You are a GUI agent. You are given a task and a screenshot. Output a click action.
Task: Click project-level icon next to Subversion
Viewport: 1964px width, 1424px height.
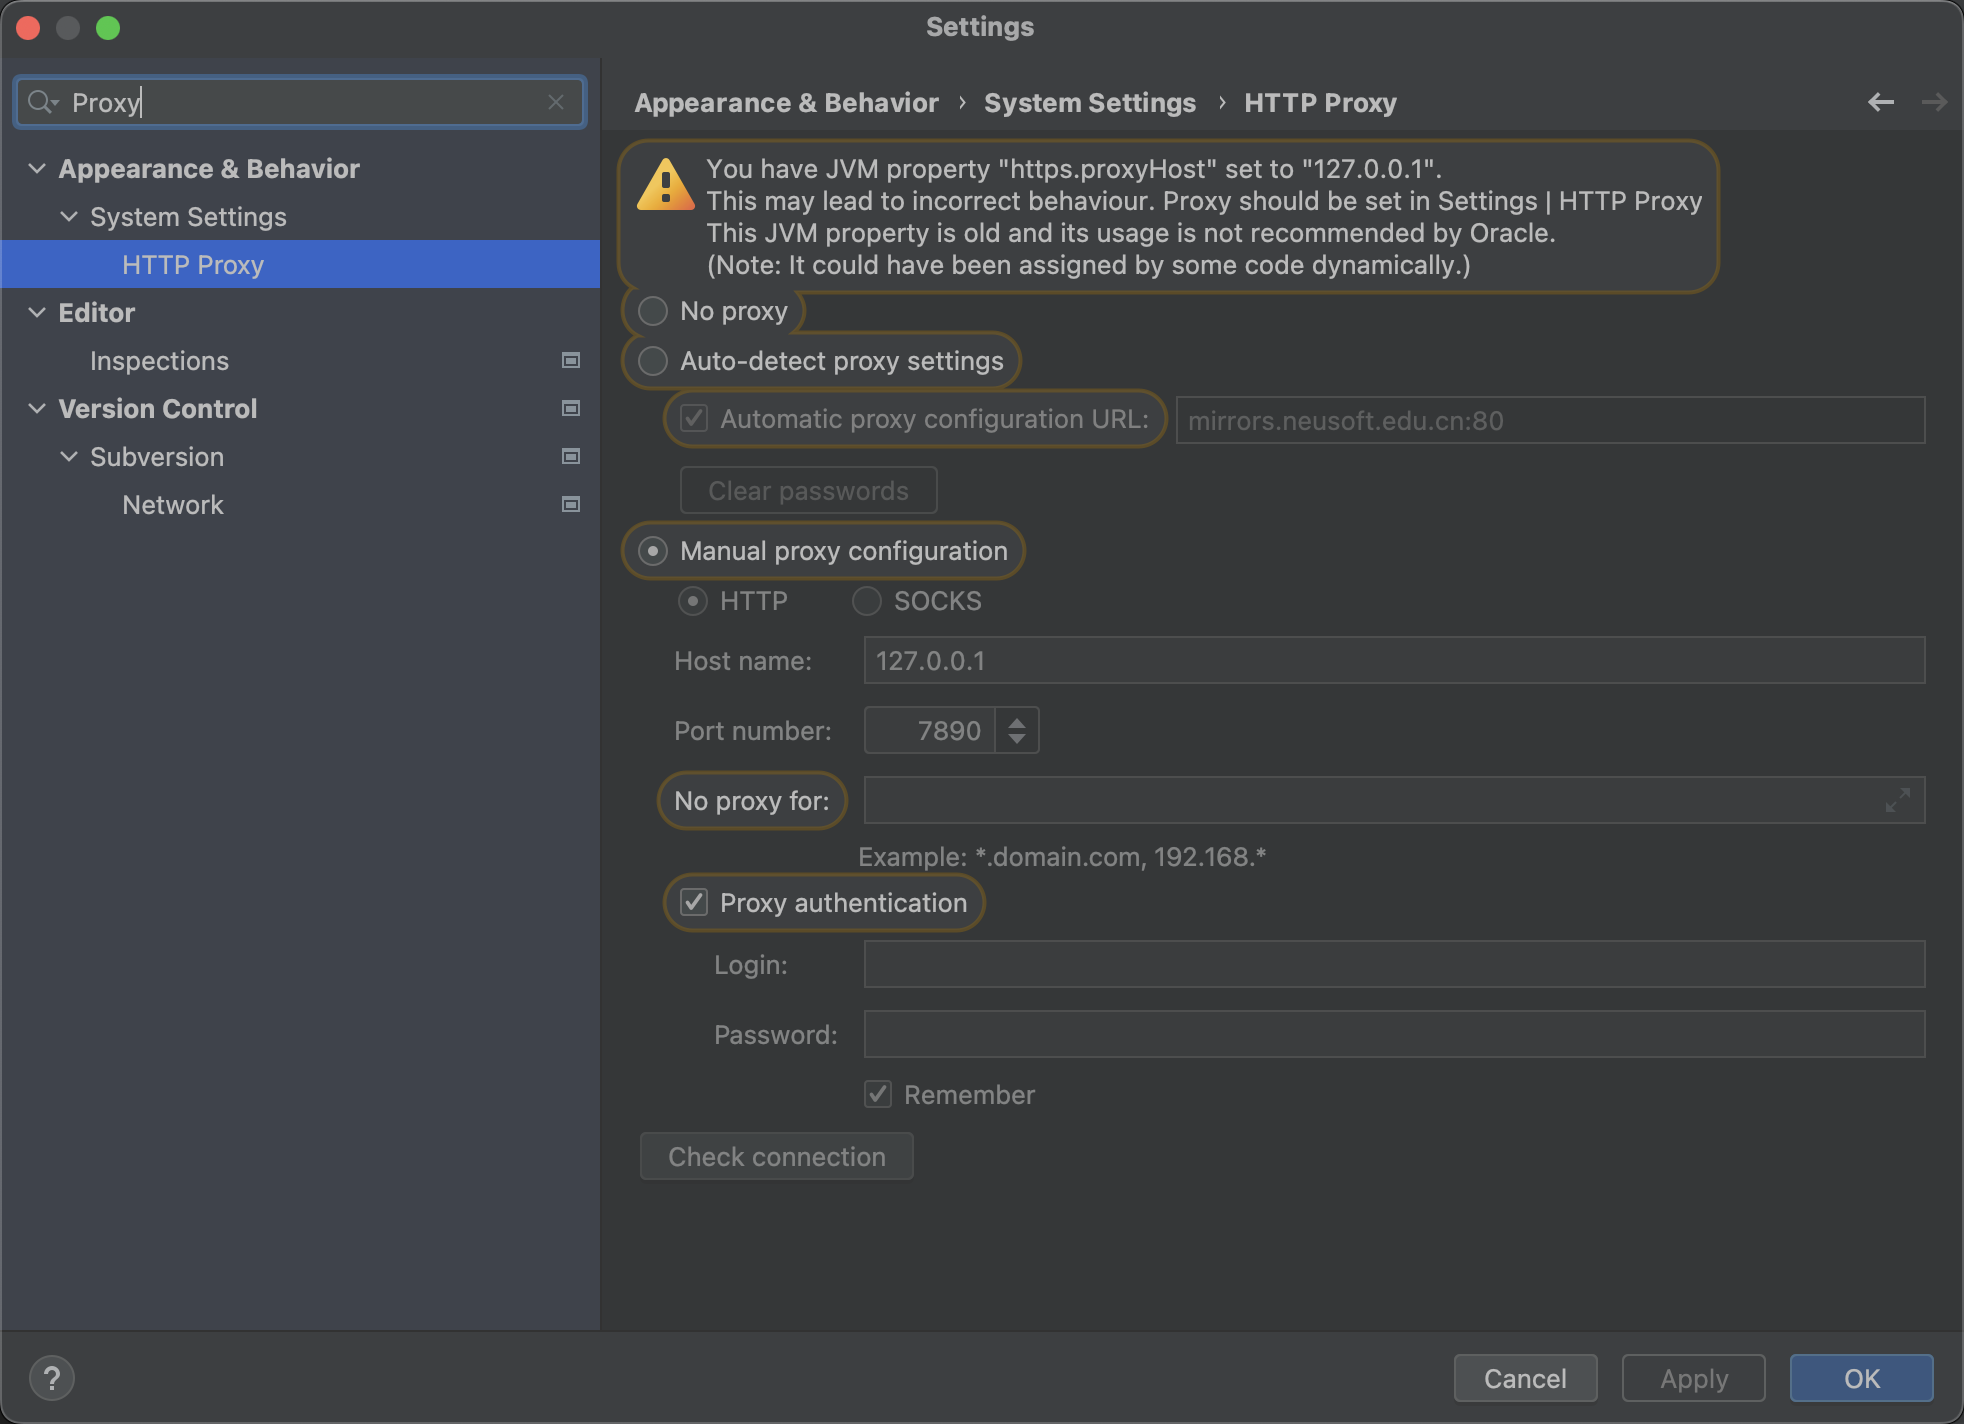point(571,456)
